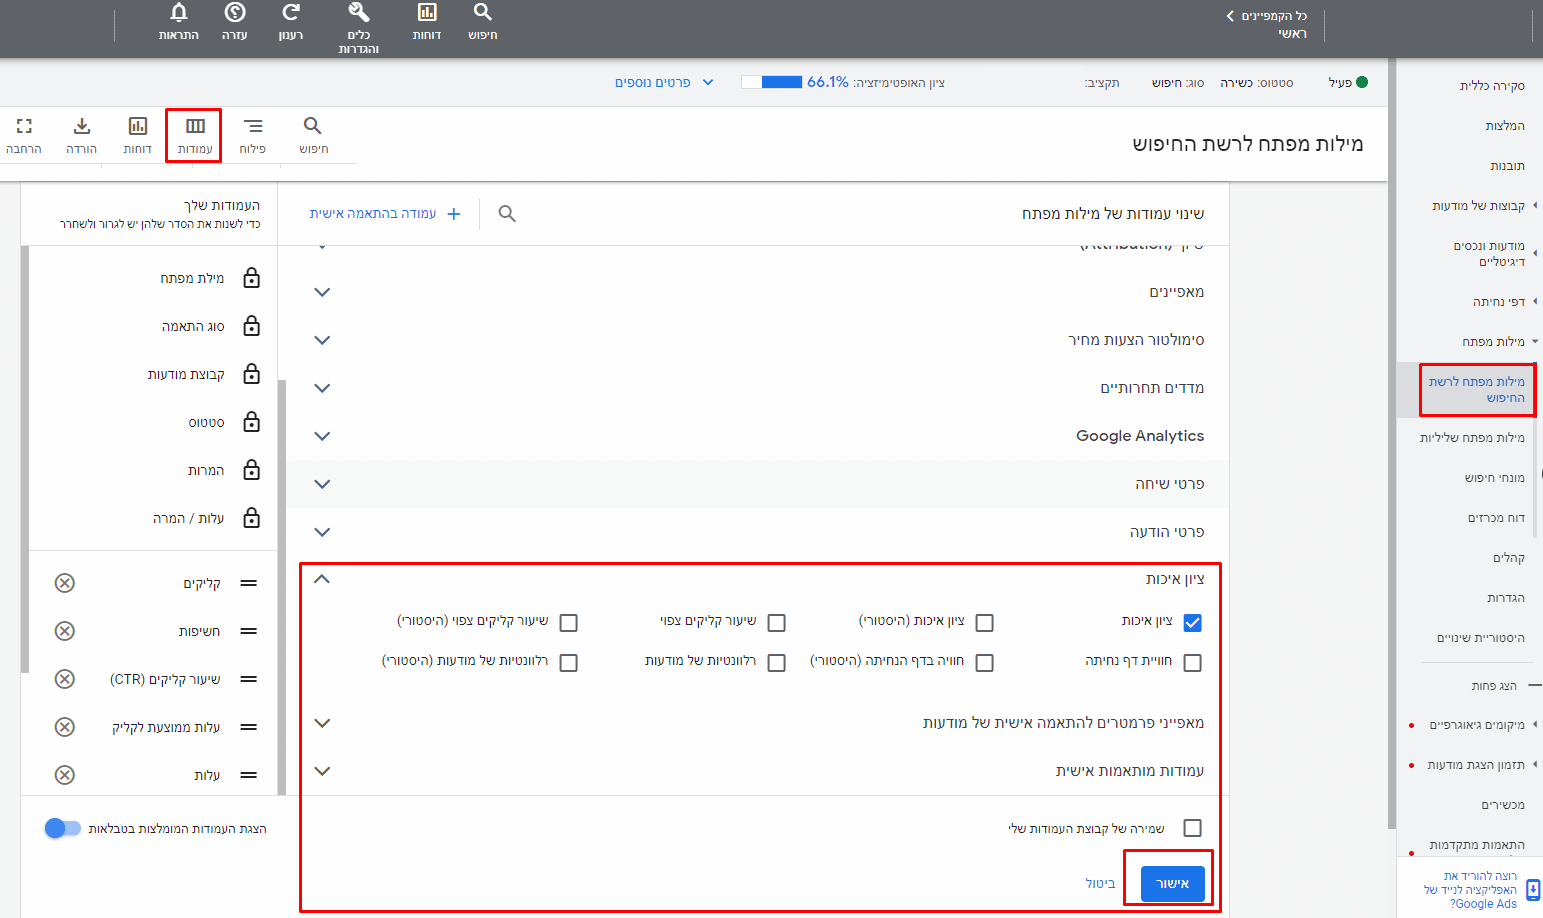Image resolution: width=1543 pixels, height=918 pixels.
Task: Open מונחי חיפוש in sidebar
Action: click(1494, 478)
